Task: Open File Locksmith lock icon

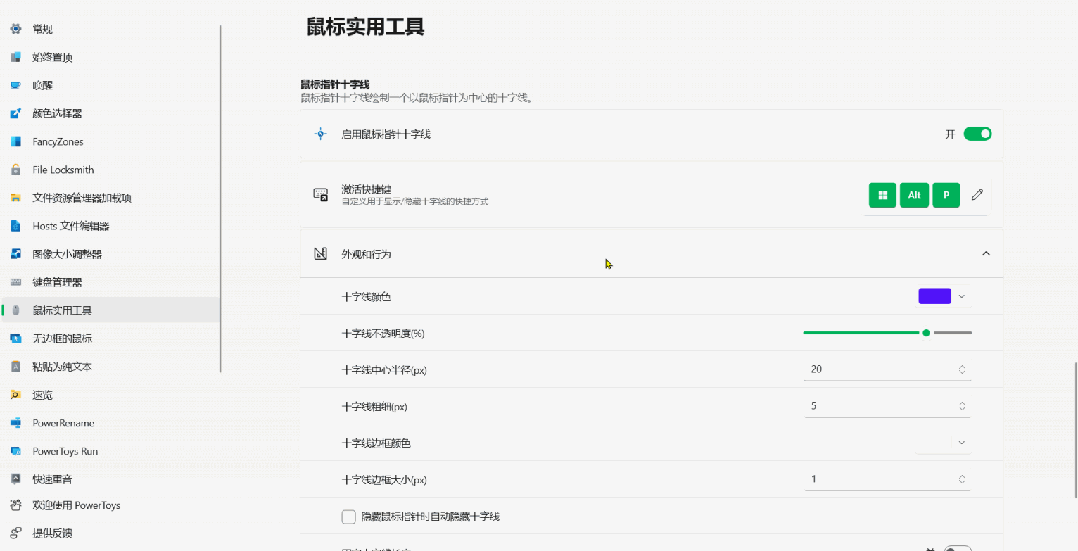Action: [16, 170]
